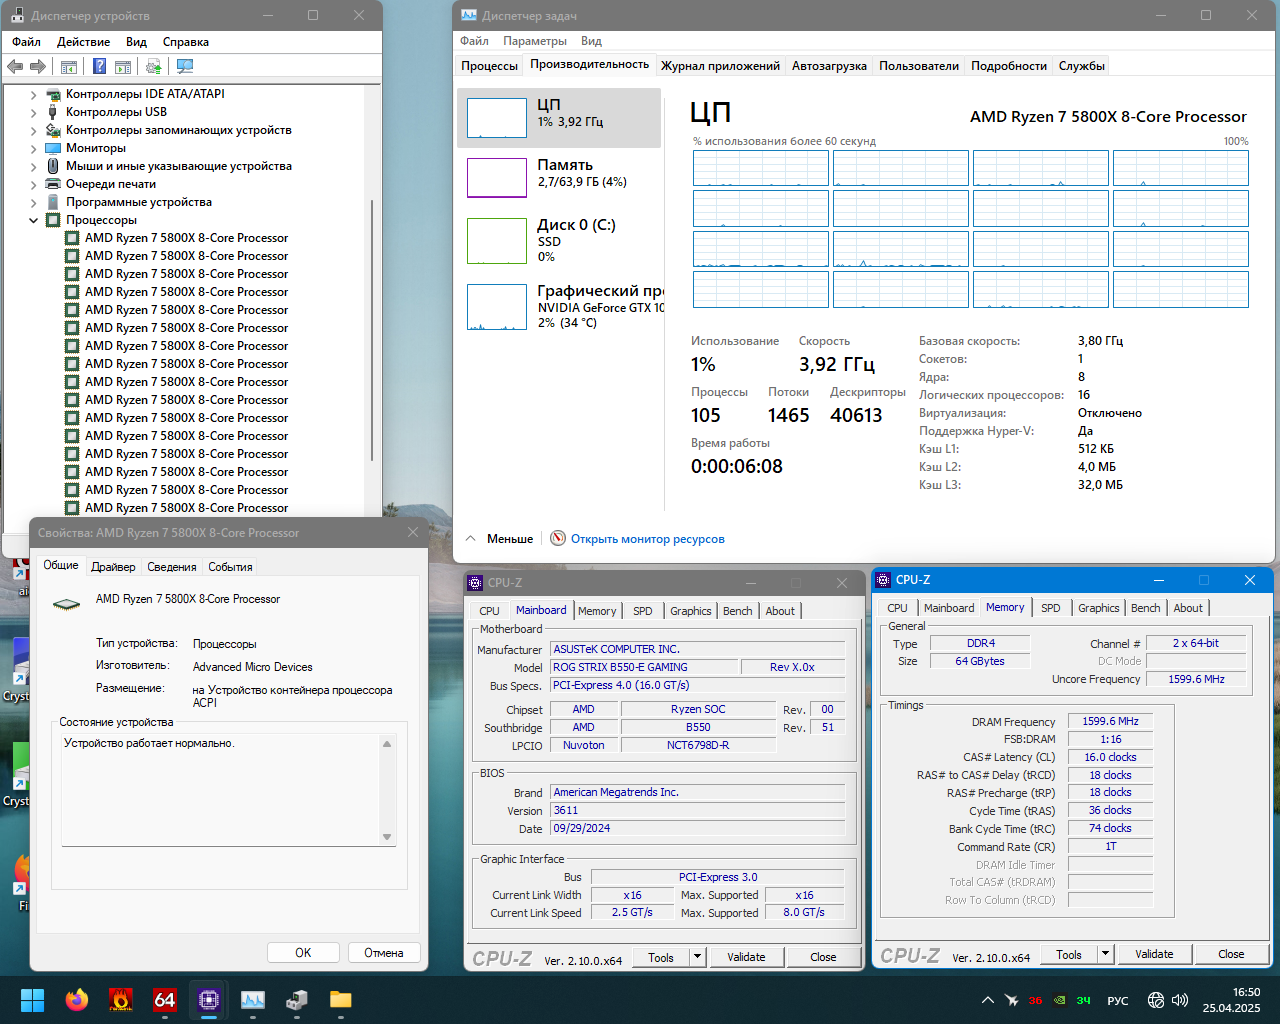Click the NVIDIA icon in the system tray
This screenshot has height=1024, width=1280.
(x=1059, y=1000)
